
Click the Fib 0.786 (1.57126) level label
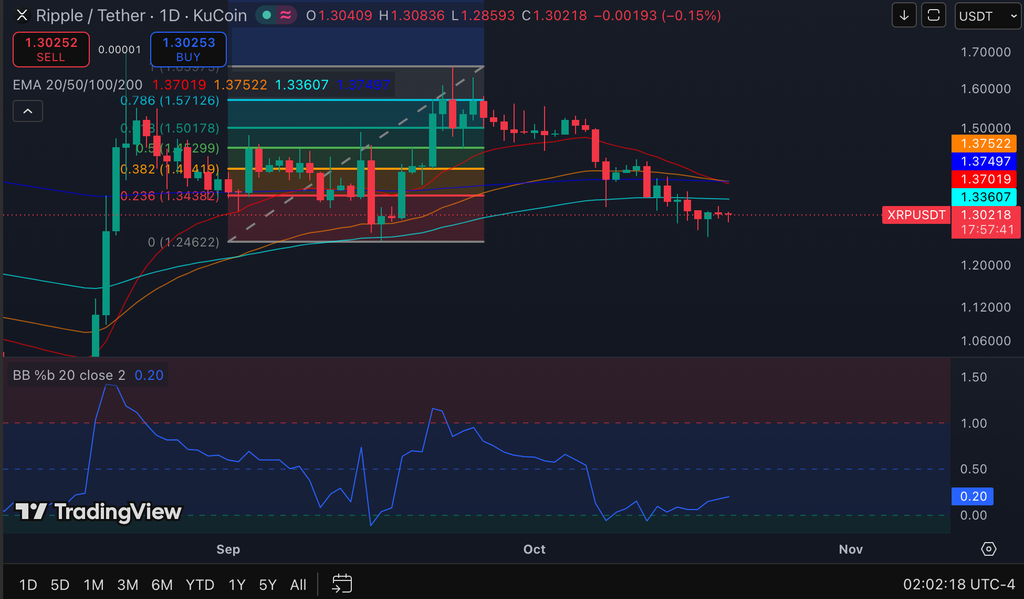[x=170, y=101]
